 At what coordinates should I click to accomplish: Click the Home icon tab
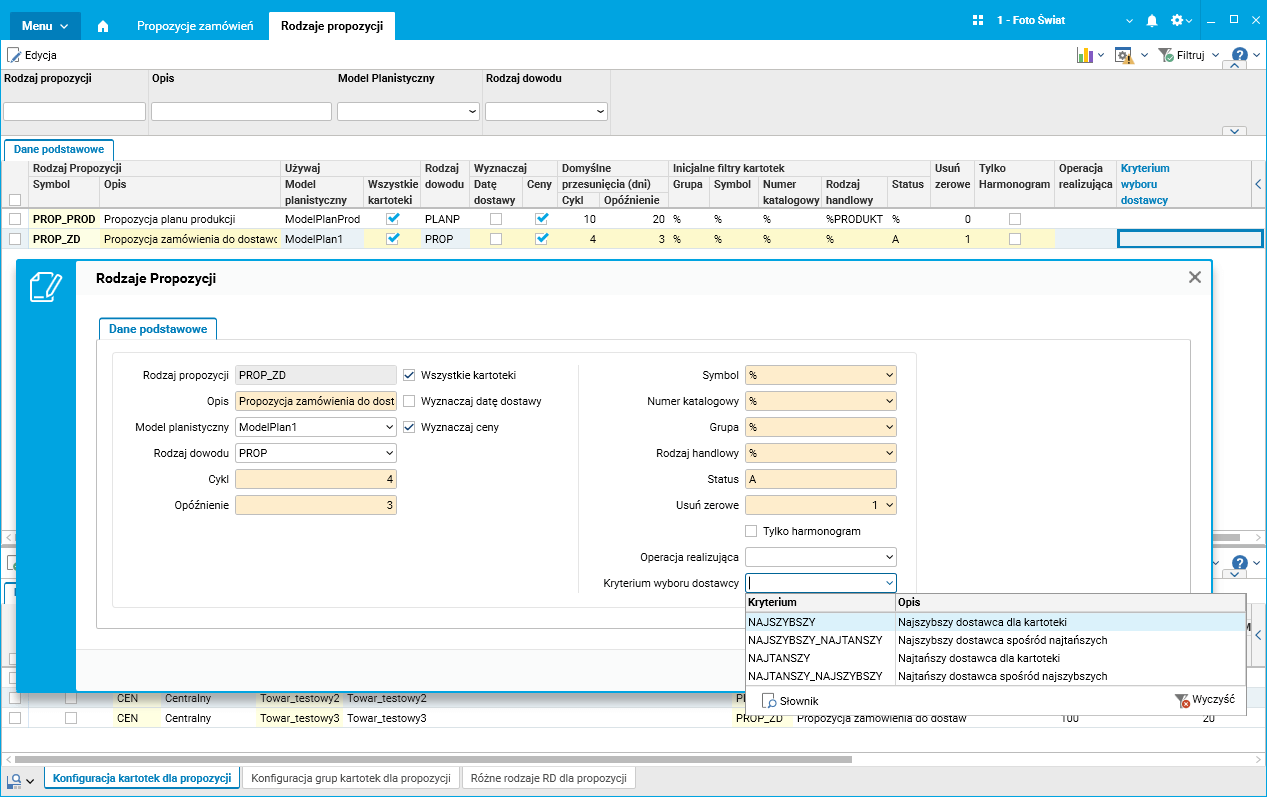coord(102,26)
